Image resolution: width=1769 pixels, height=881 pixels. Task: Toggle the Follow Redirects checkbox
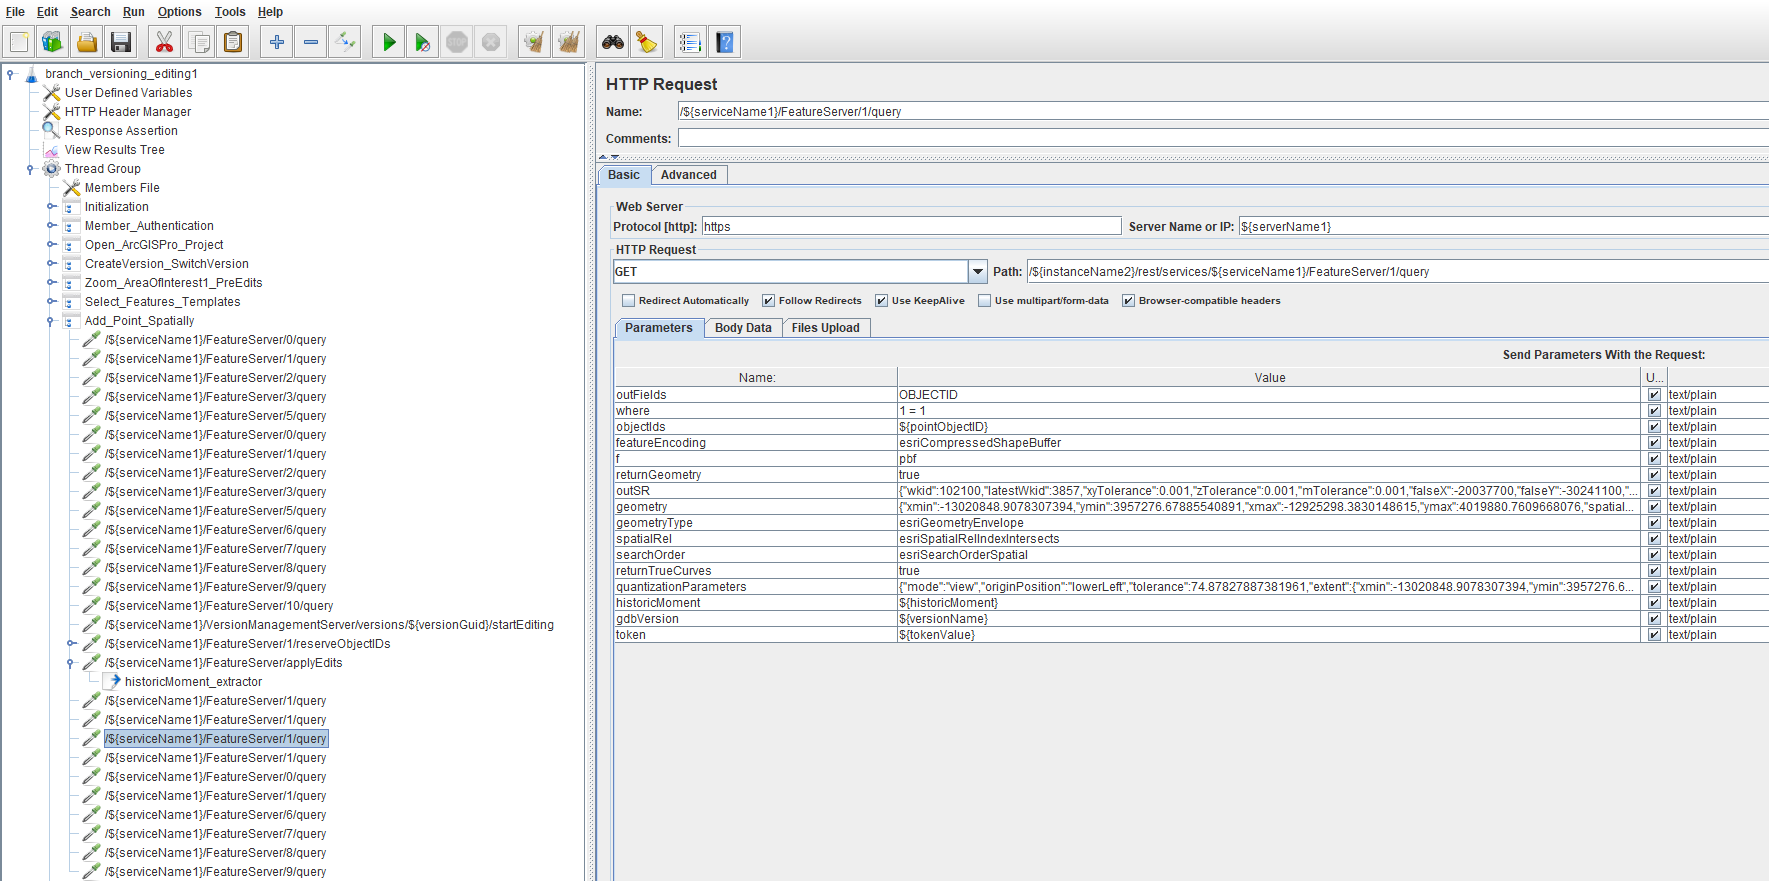point(768,301)
